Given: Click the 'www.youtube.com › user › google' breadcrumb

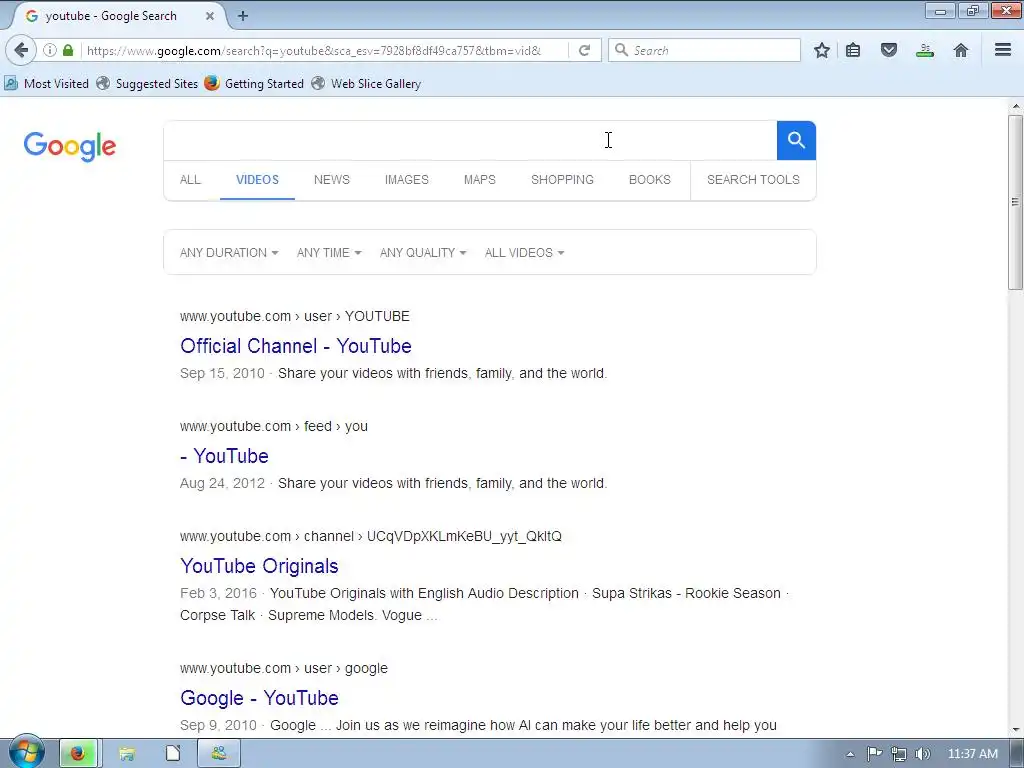Looking at the screenshot, I should [283, 668].
